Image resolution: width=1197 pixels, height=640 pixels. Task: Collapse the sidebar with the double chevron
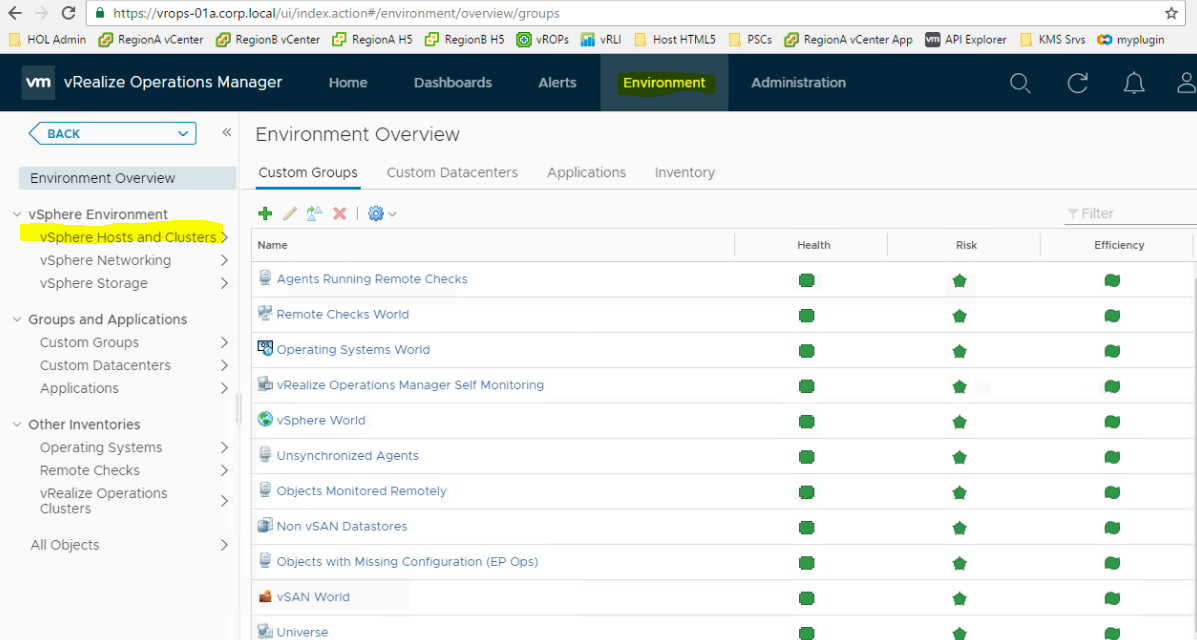(x=227, y=132)
